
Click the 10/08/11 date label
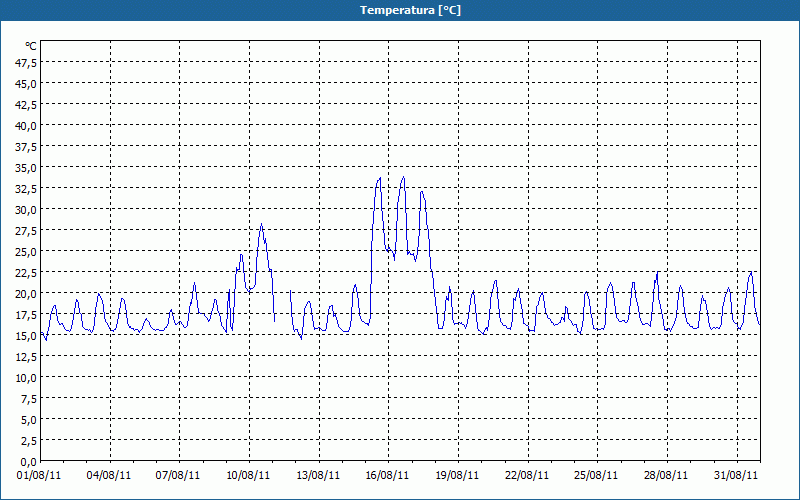pyautogui.click(x=248, y=475)
